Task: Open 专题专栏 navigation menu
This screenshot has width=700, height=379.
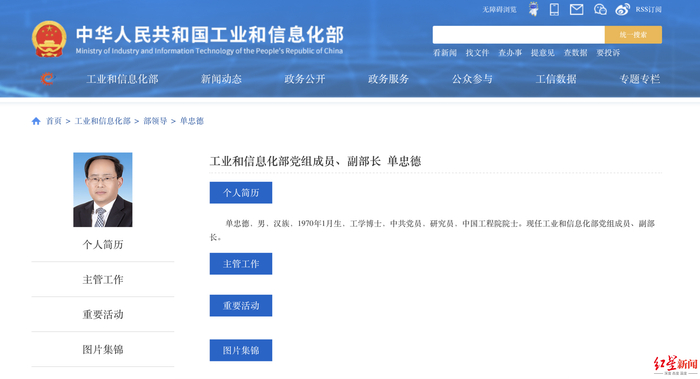Action: 639,79
